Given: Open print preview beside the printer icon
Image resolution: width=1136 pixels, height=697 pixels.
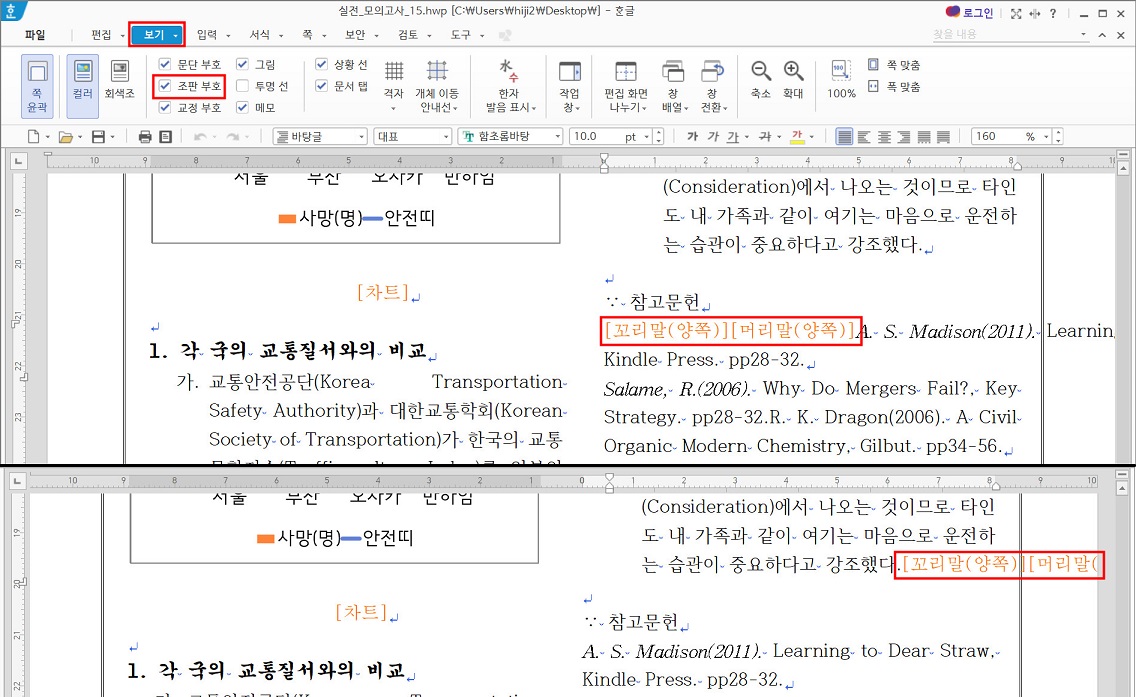Looking at the screenshot, I should [x=165, y=136].
